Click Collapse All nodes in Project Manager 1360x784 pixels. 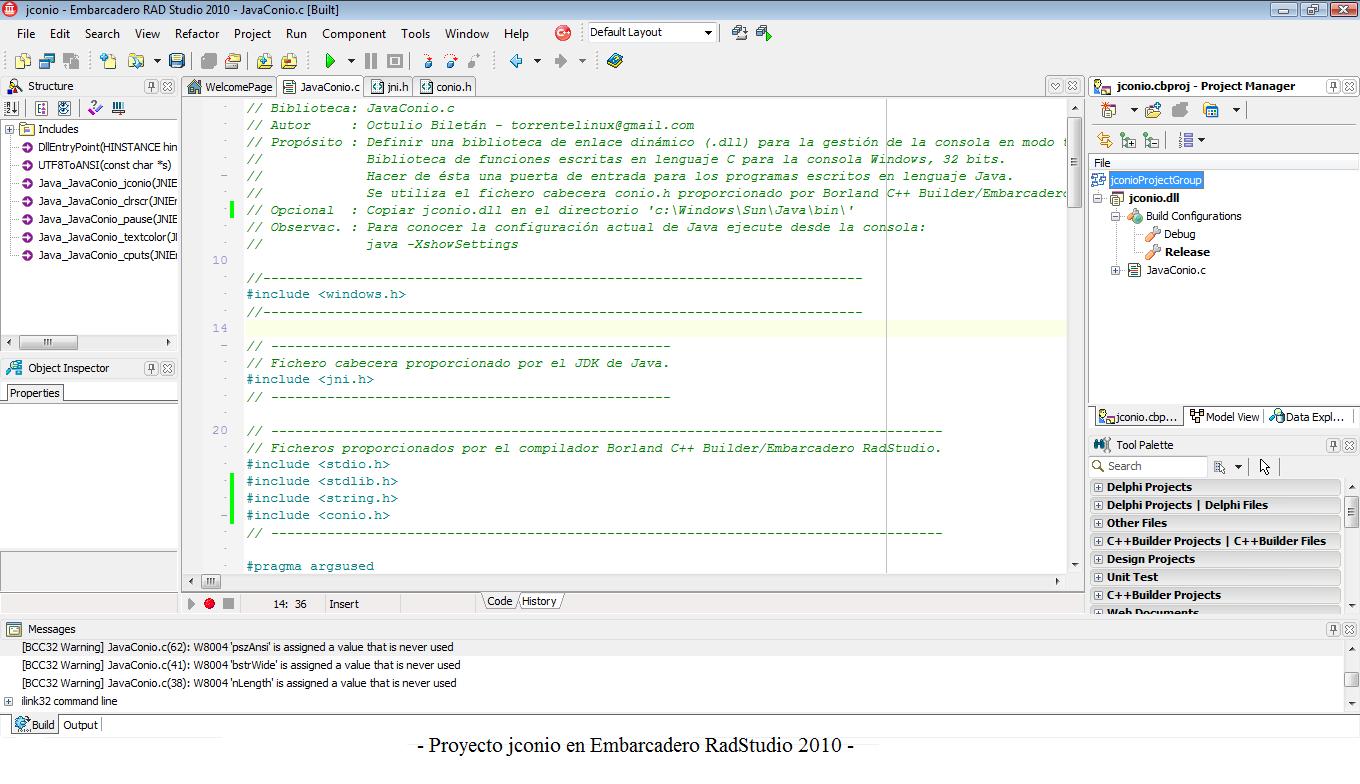[x=1151, y=140]
